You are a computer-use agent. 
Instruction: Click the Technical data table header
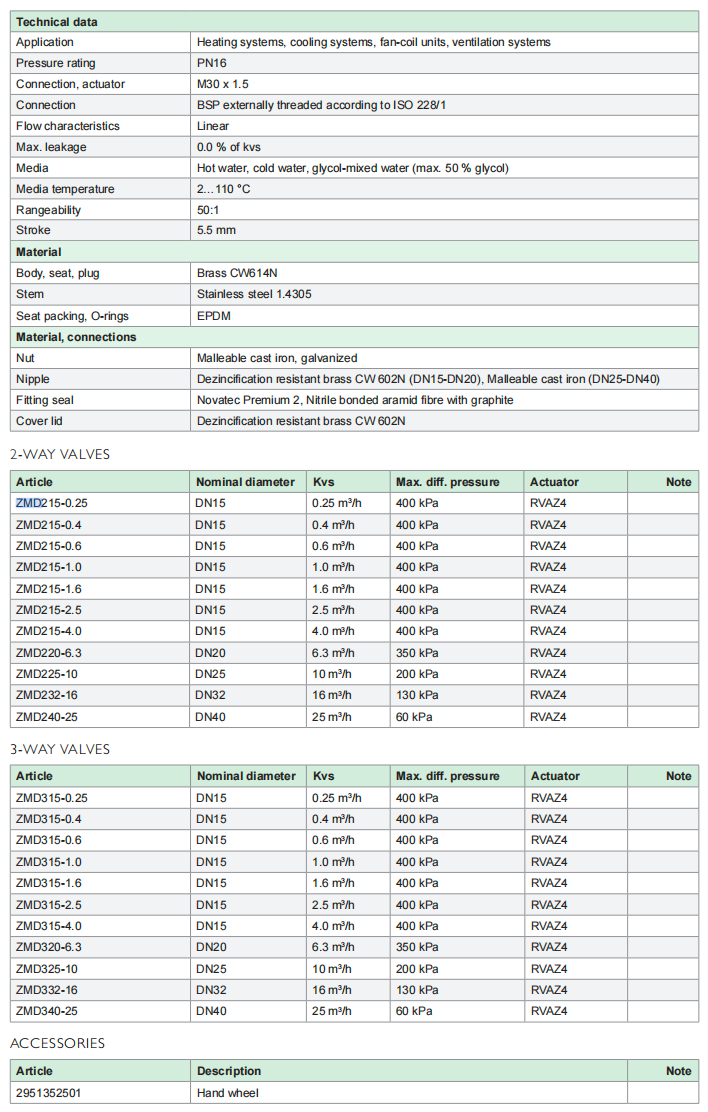click(x=57, y=21)
